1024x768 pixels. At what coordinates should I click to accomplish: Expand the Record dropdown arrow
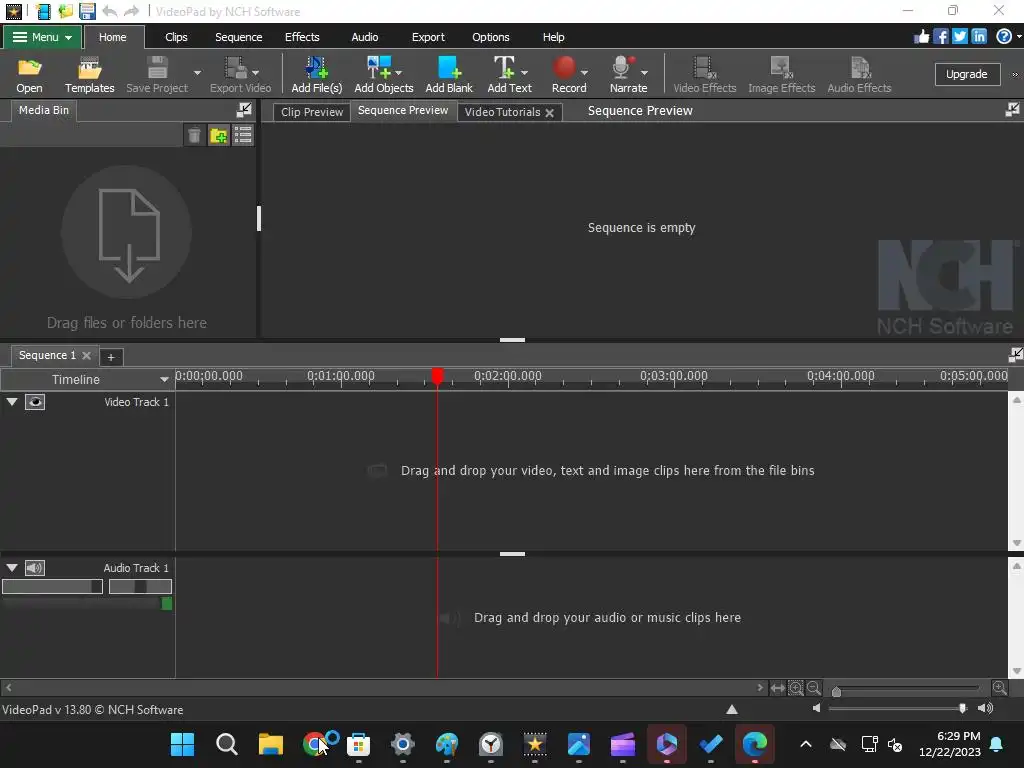click(584, 72)
